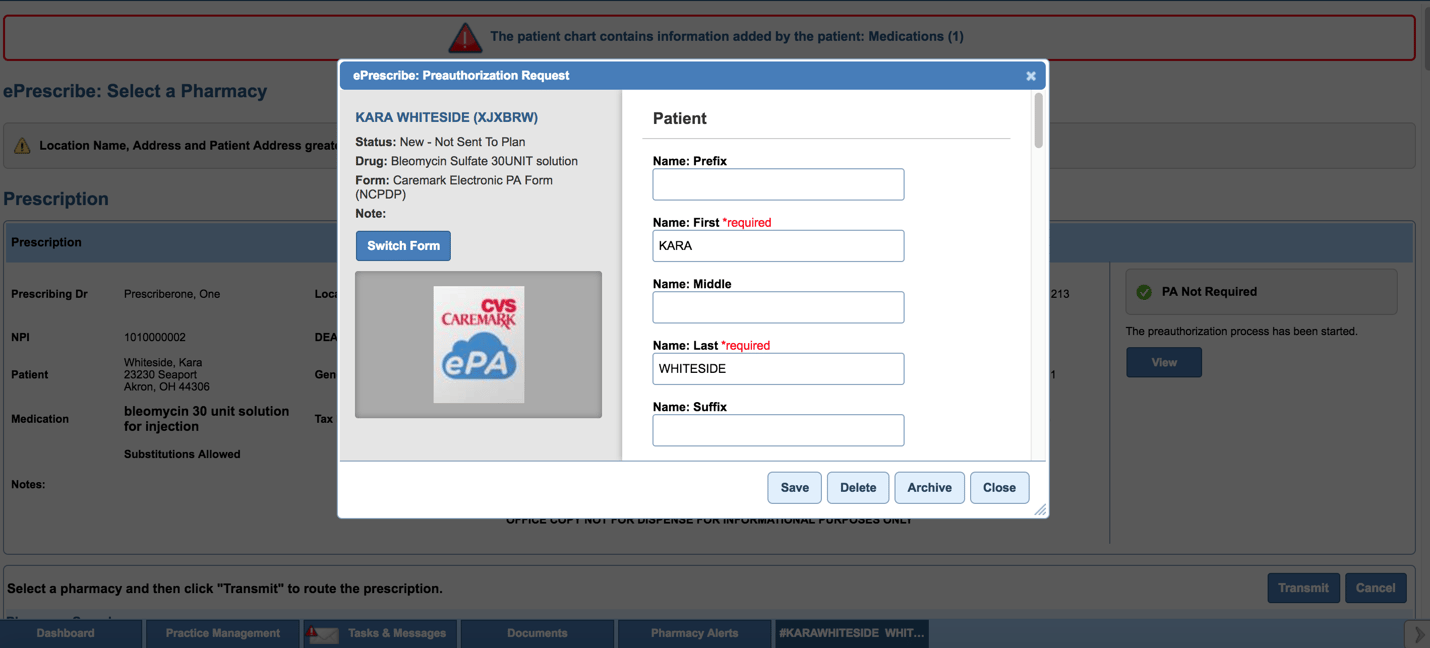Select the Pharmacy Alerts tab
The width and height of the screenshot is (1430, 648).
pyautogui.click(x=694, y=632)
